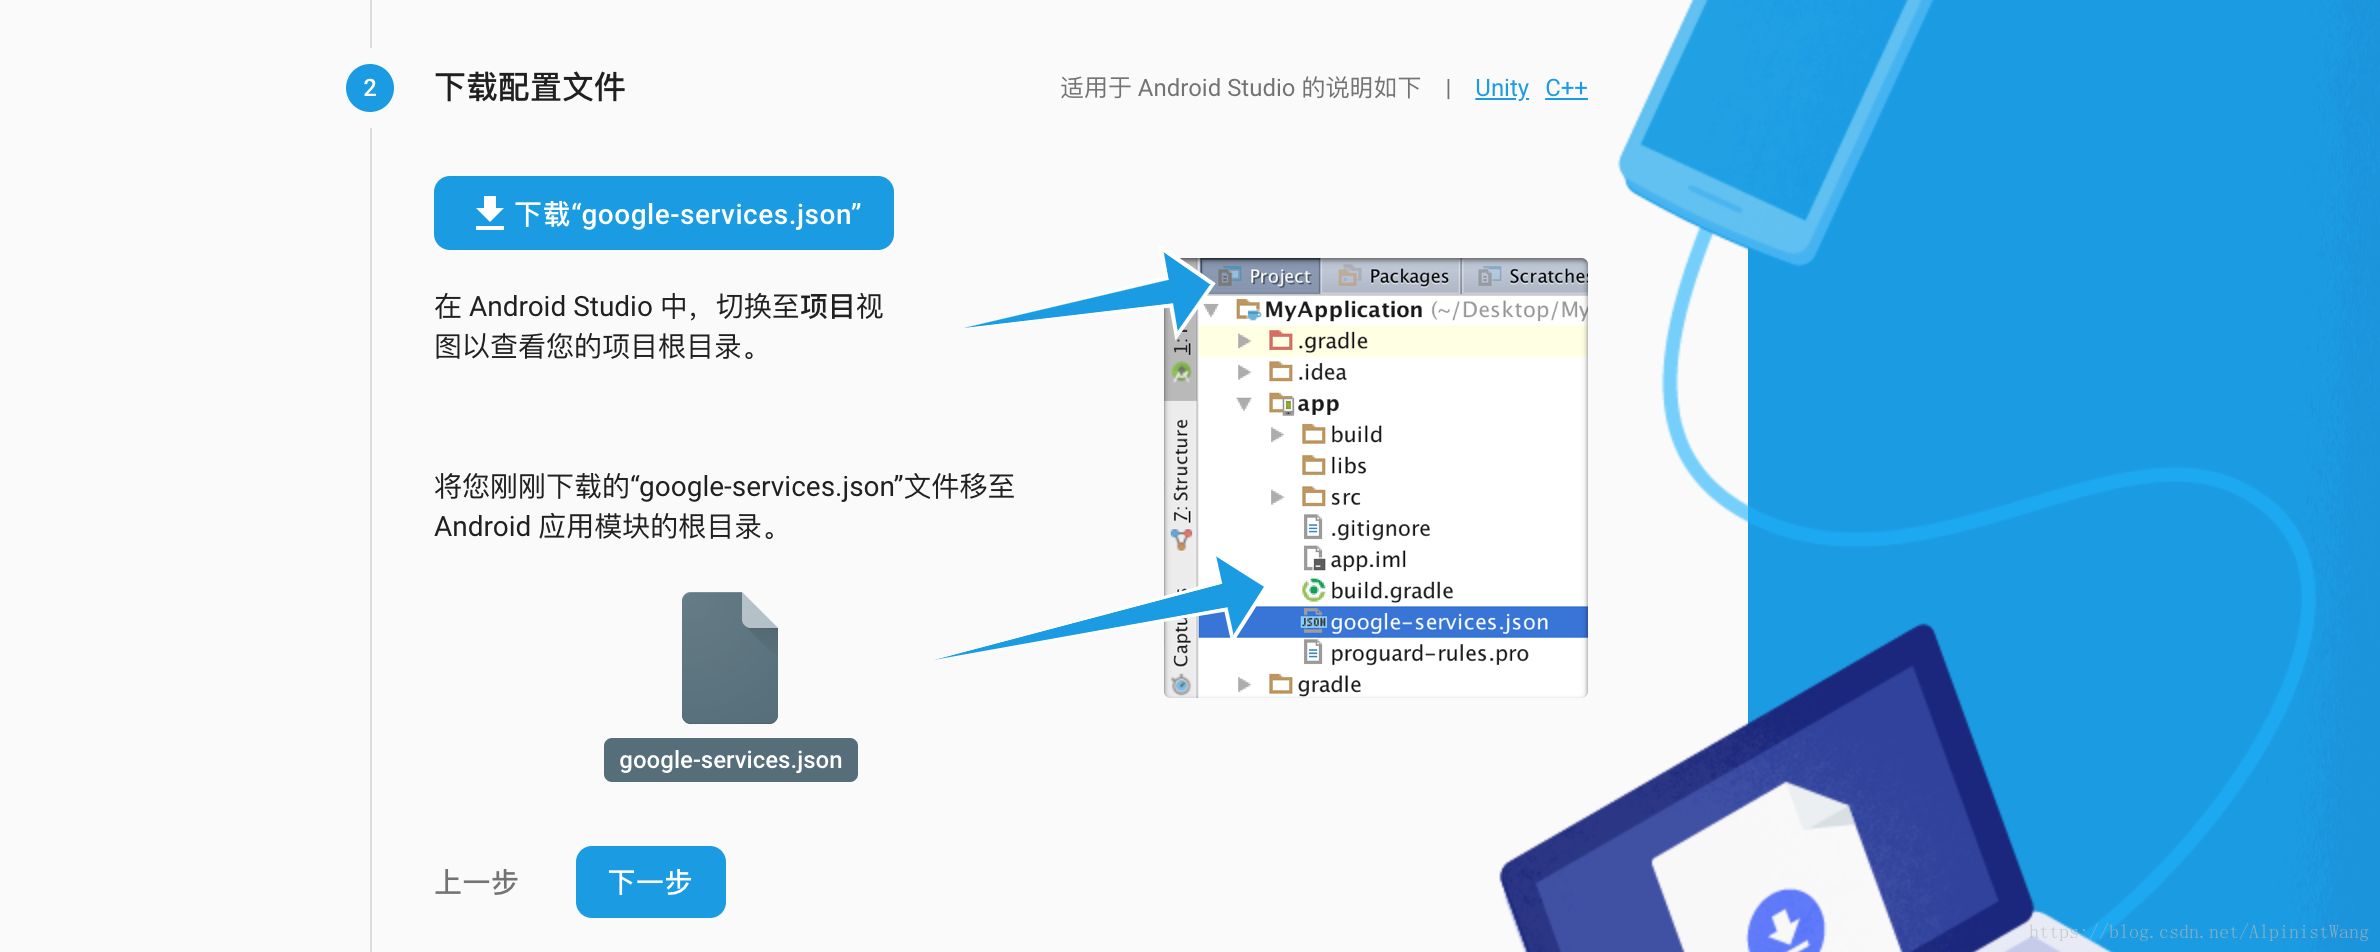The image size is (2380, 952).
Task: Select the gradle-elephant icon next to build.gradle
Action: pyautogui.click(x=1313, y=590)
